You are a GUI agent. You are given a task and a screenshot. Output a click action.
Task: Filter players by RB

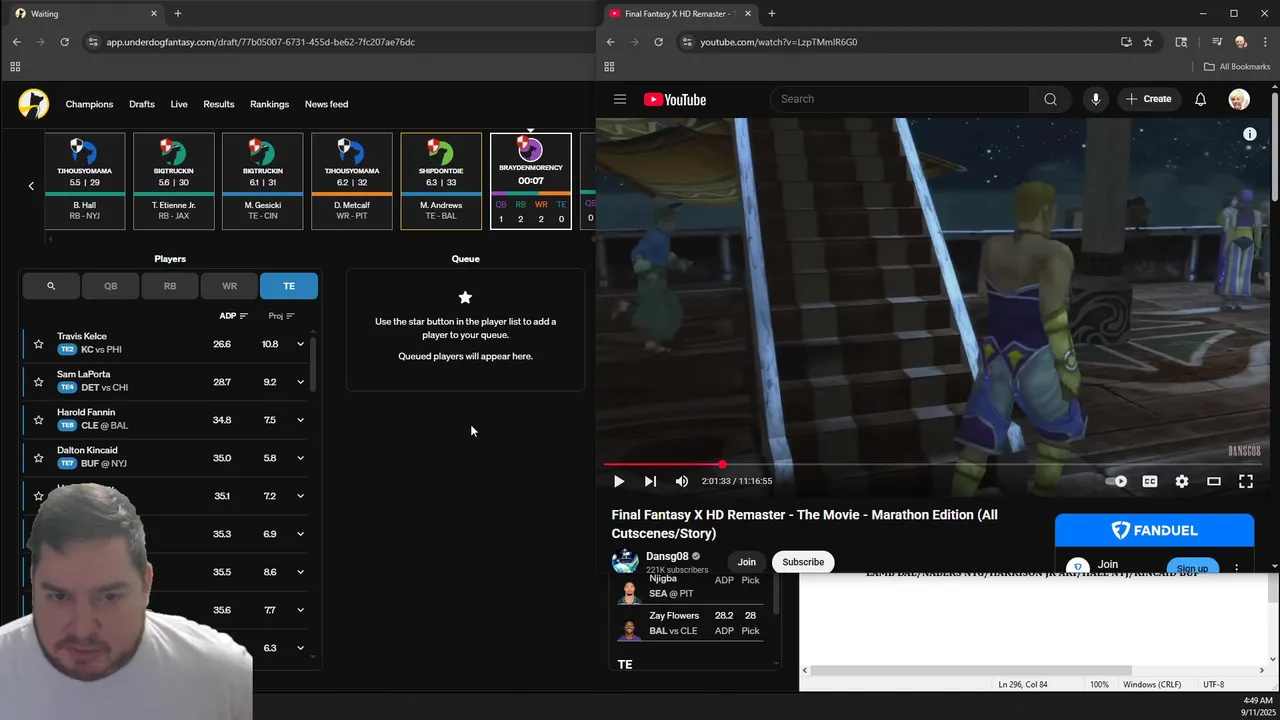[170, 286]
